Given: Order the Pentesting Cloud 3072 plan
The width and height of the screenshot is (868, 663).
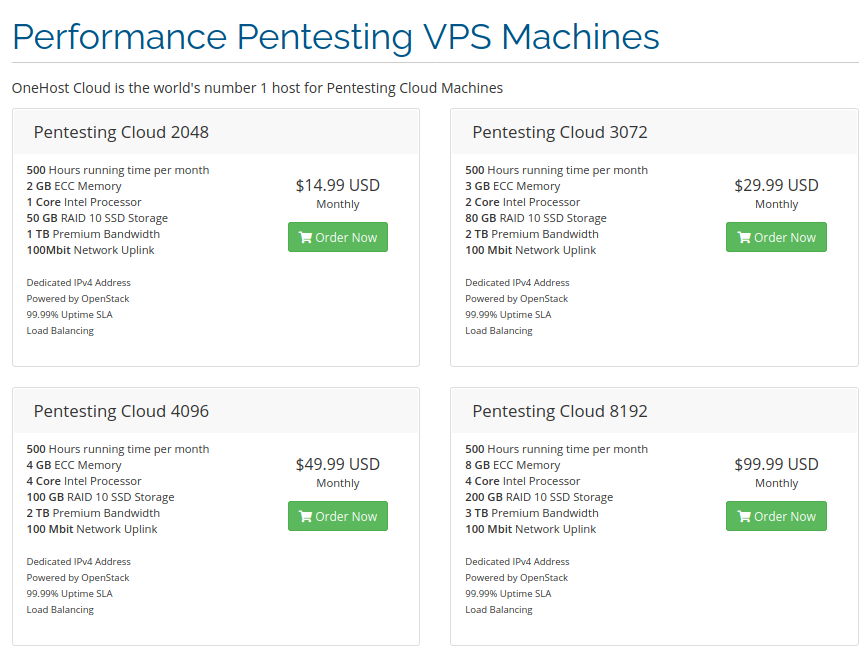Looking at the screenshot, I should point(776,238).
